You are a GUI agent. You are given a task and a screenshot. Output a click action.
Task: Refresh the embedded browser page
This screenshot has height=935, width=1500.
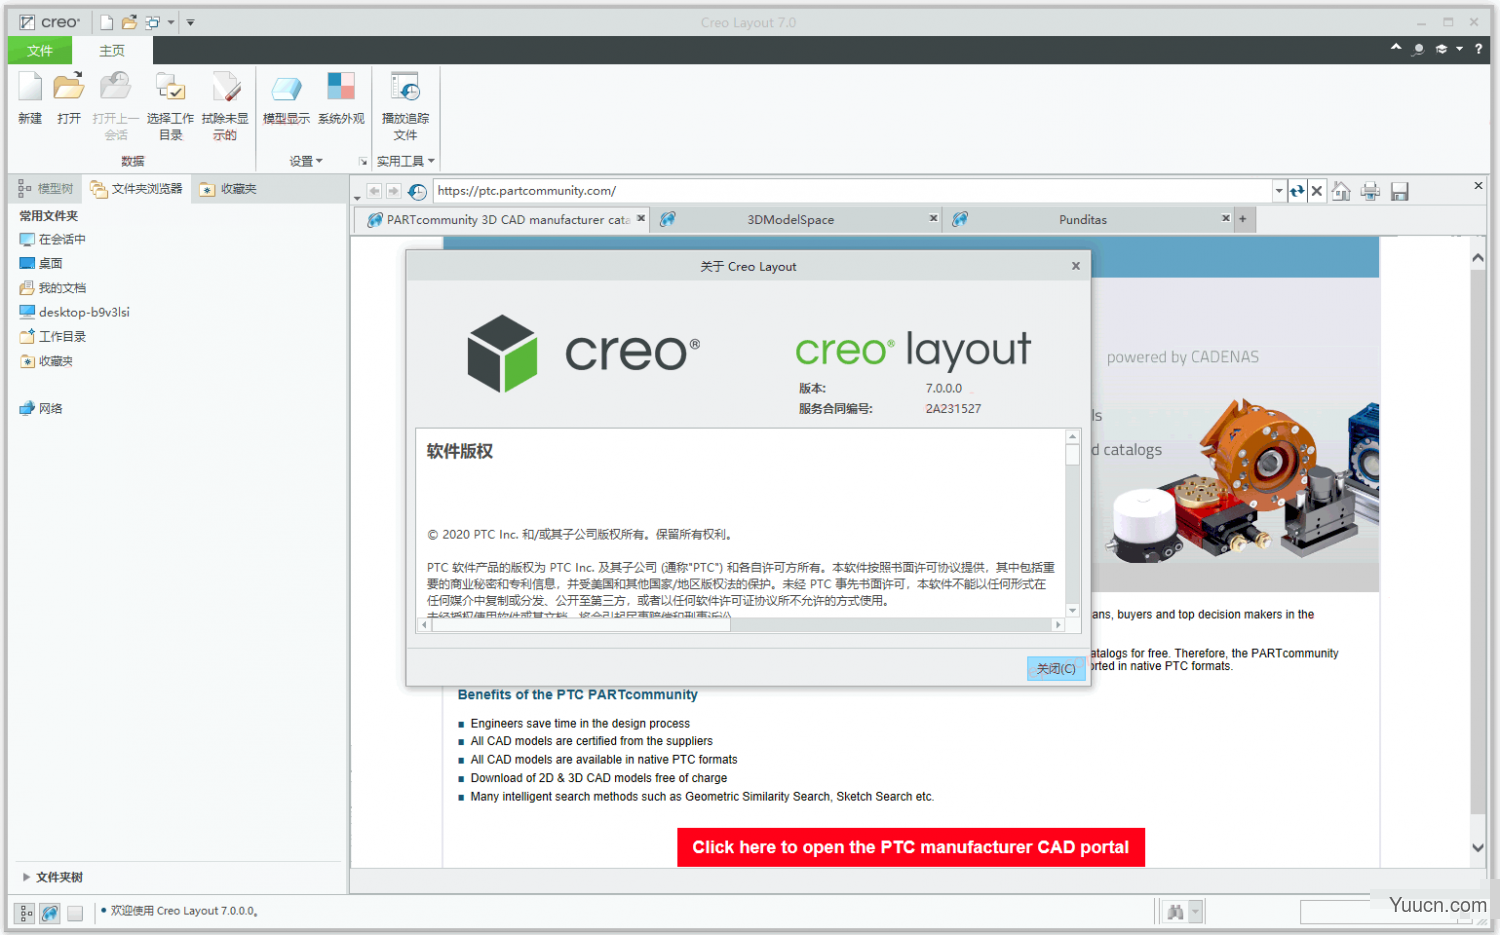click(x=1297, y=191)
